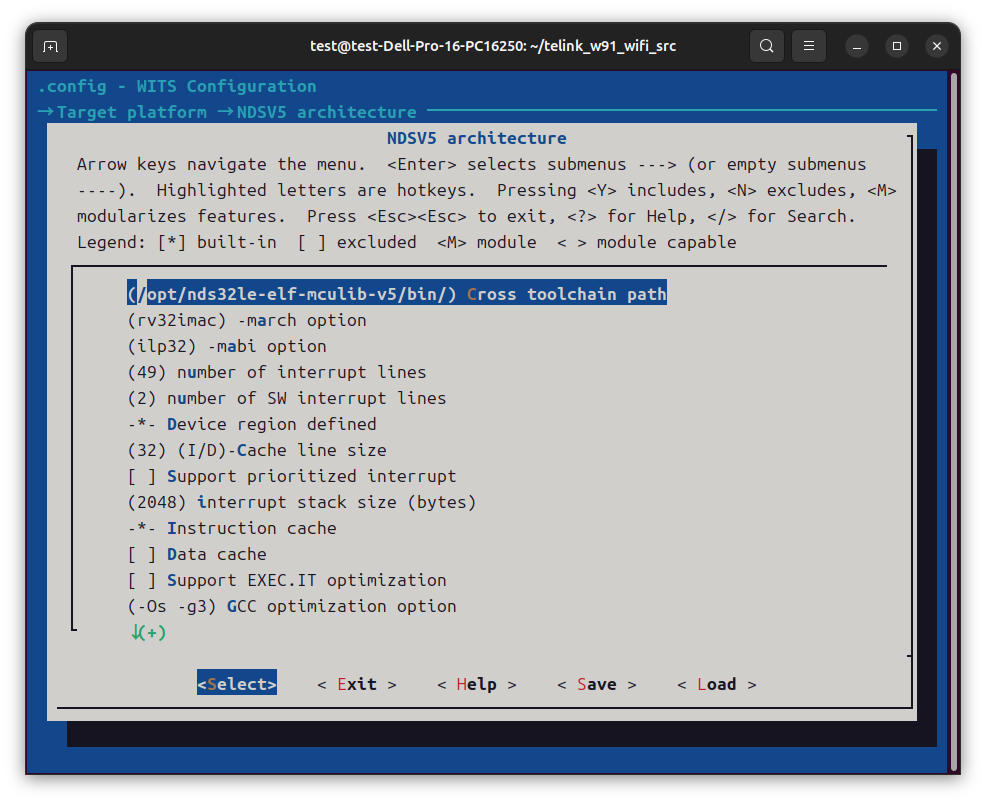Viewport: 986px width, 803px height.
Task: Select interrupt stack size (bytes) entry
Action: tap(302, 502)
